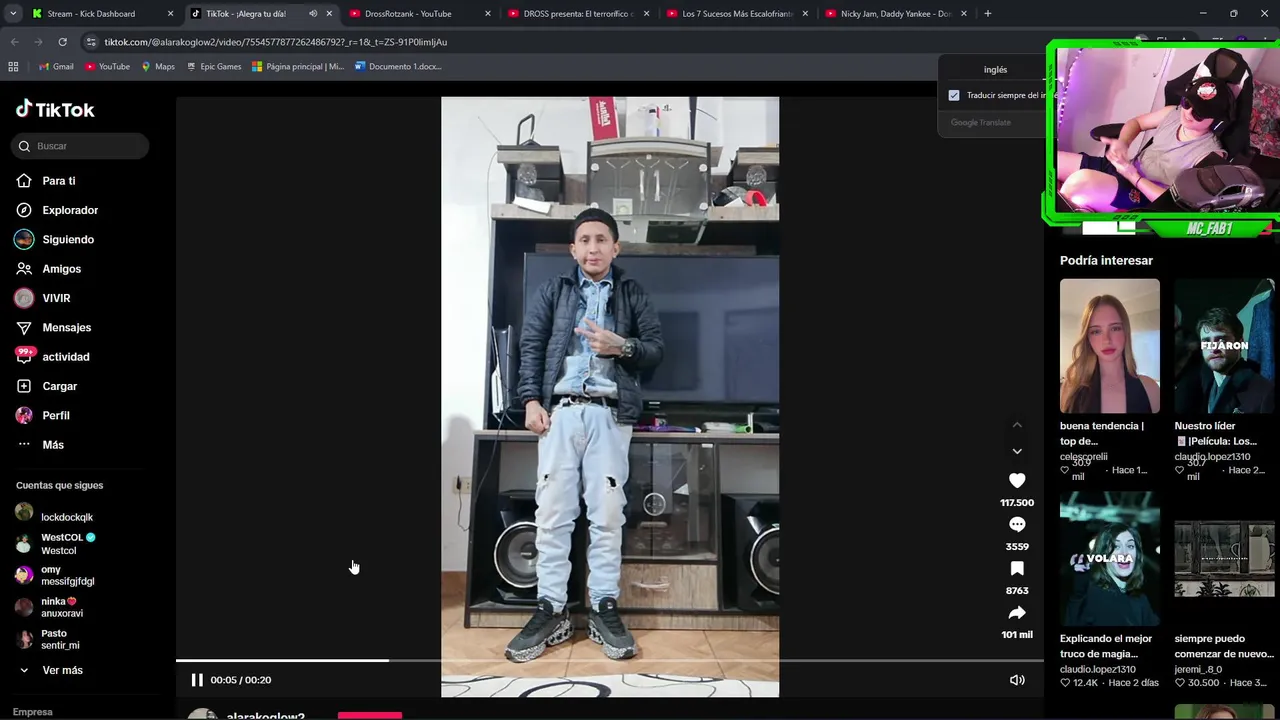Click the browser address bar URL
The height and width of the screenshot is (720, 1280).
[x=276, y=42]
